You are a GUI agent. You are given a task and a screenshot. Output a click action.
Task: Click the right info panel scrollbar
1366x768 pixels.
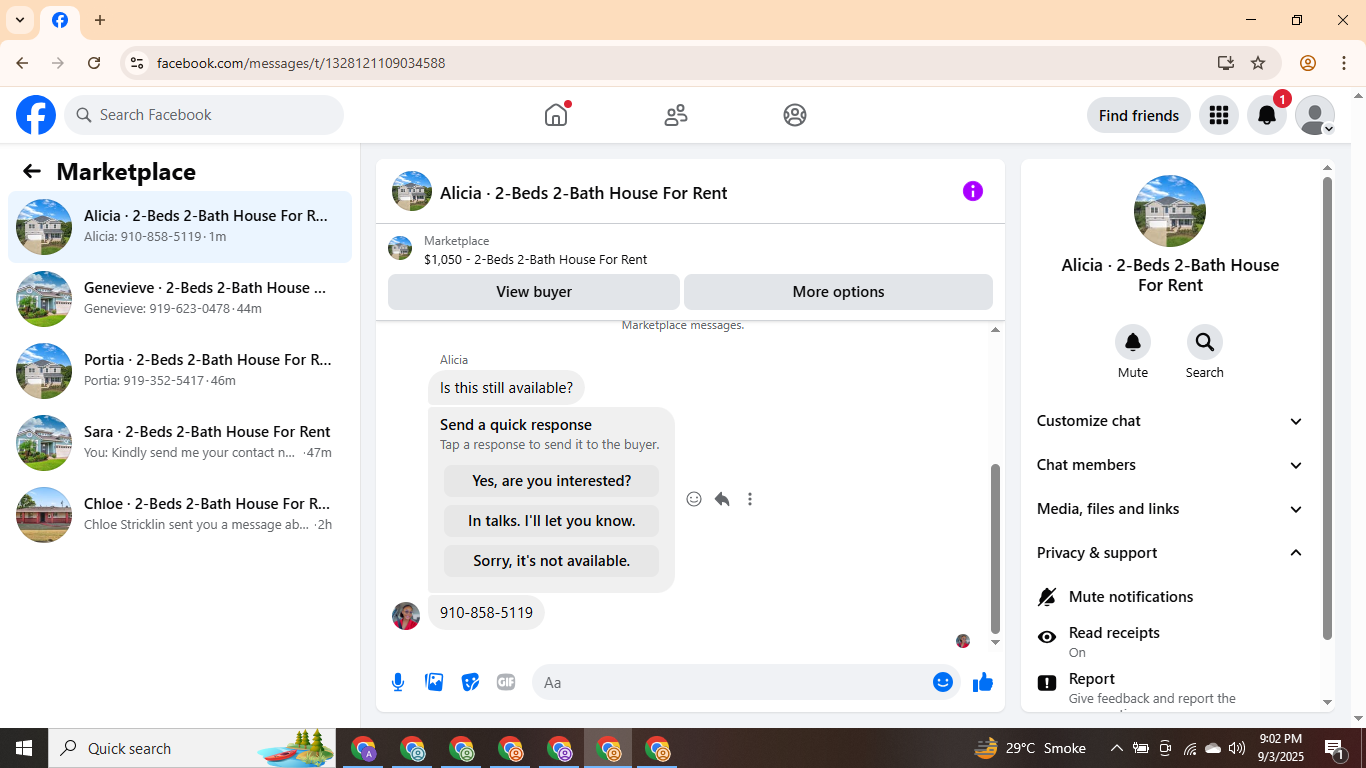click(x=1327, y=408)
